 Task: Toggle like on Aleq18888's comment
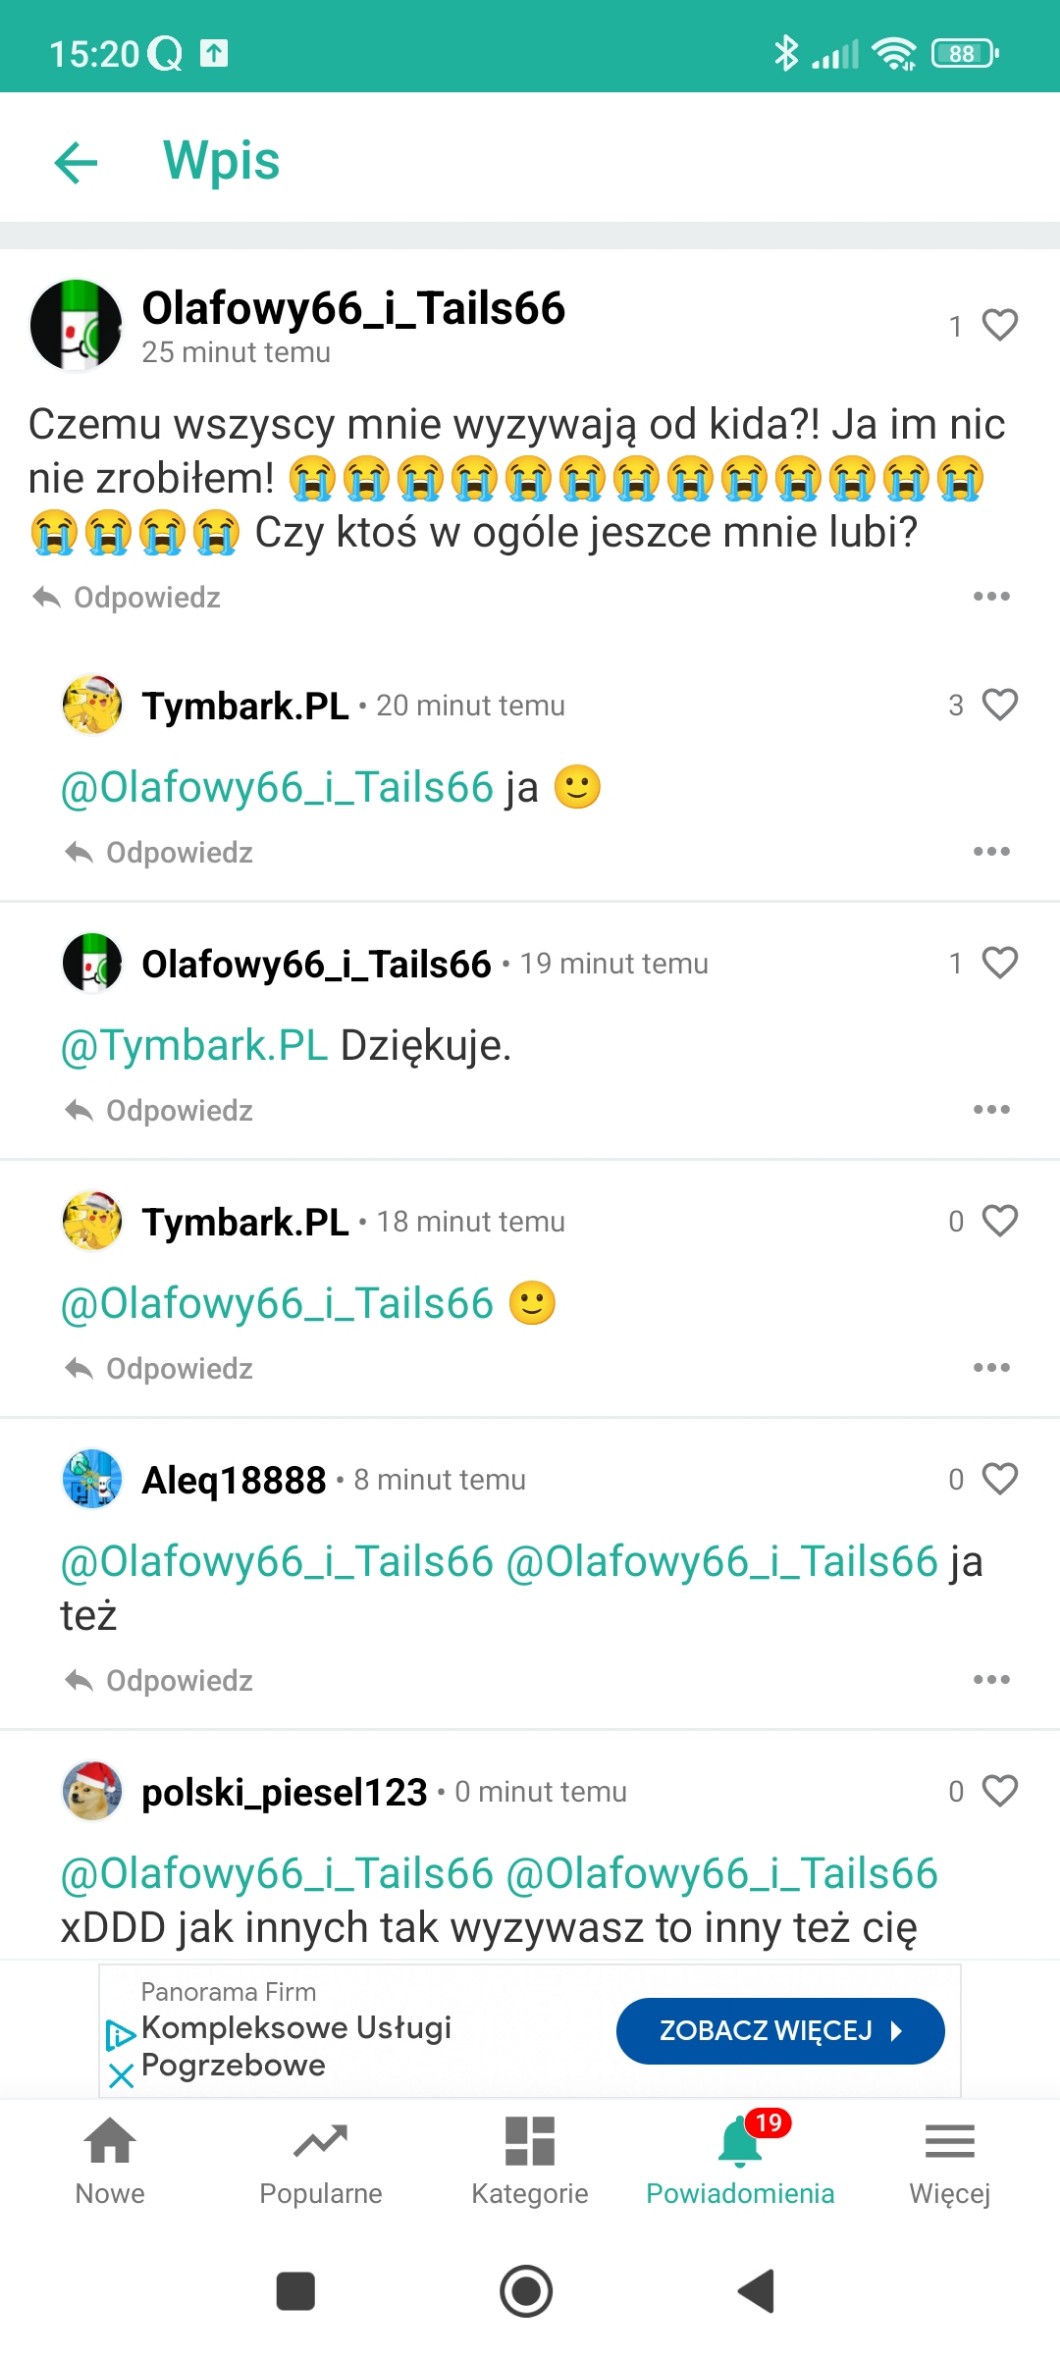coord(999,1479)
